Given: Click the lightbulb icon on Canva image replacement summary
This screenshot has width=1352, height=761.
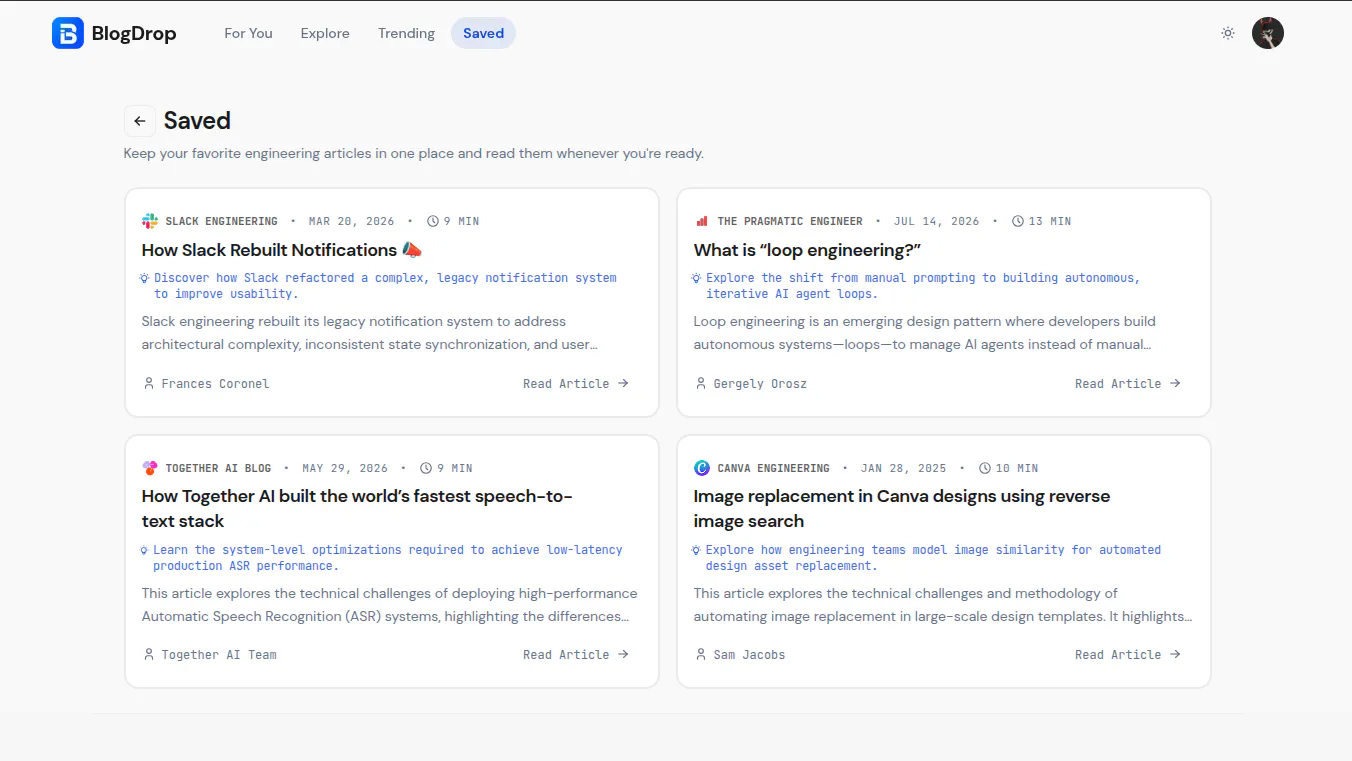Looking at the screenshot, I should pos(697,550).
